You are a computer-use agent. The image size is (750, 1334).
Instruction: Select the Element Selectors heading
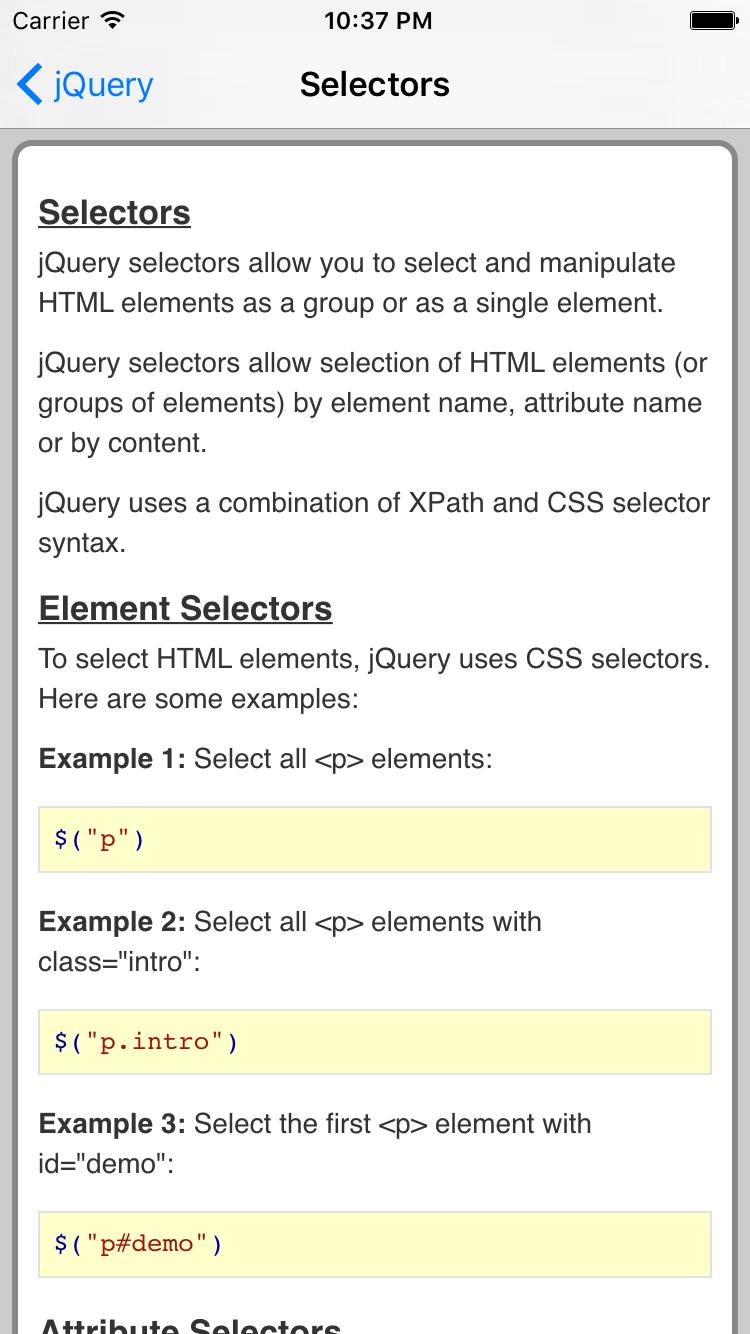(185, 608)
